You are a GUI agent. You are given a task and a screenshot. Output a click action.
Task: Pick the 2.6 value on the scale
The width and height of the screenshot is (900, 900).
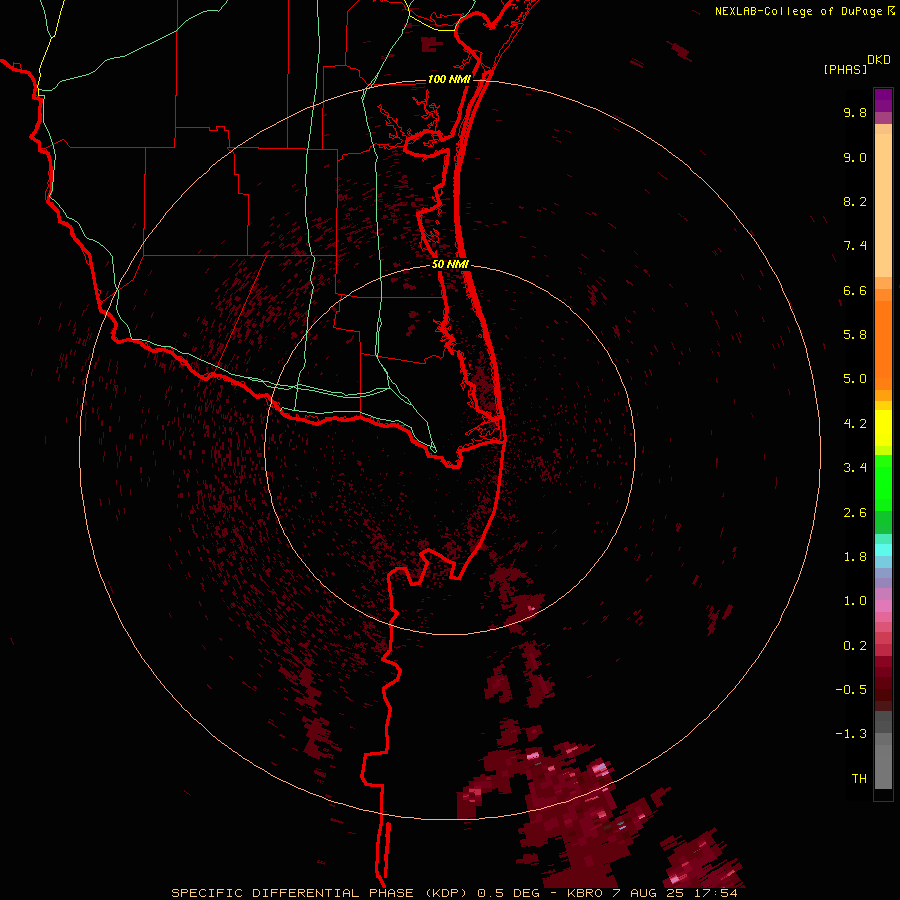[855, 513]
